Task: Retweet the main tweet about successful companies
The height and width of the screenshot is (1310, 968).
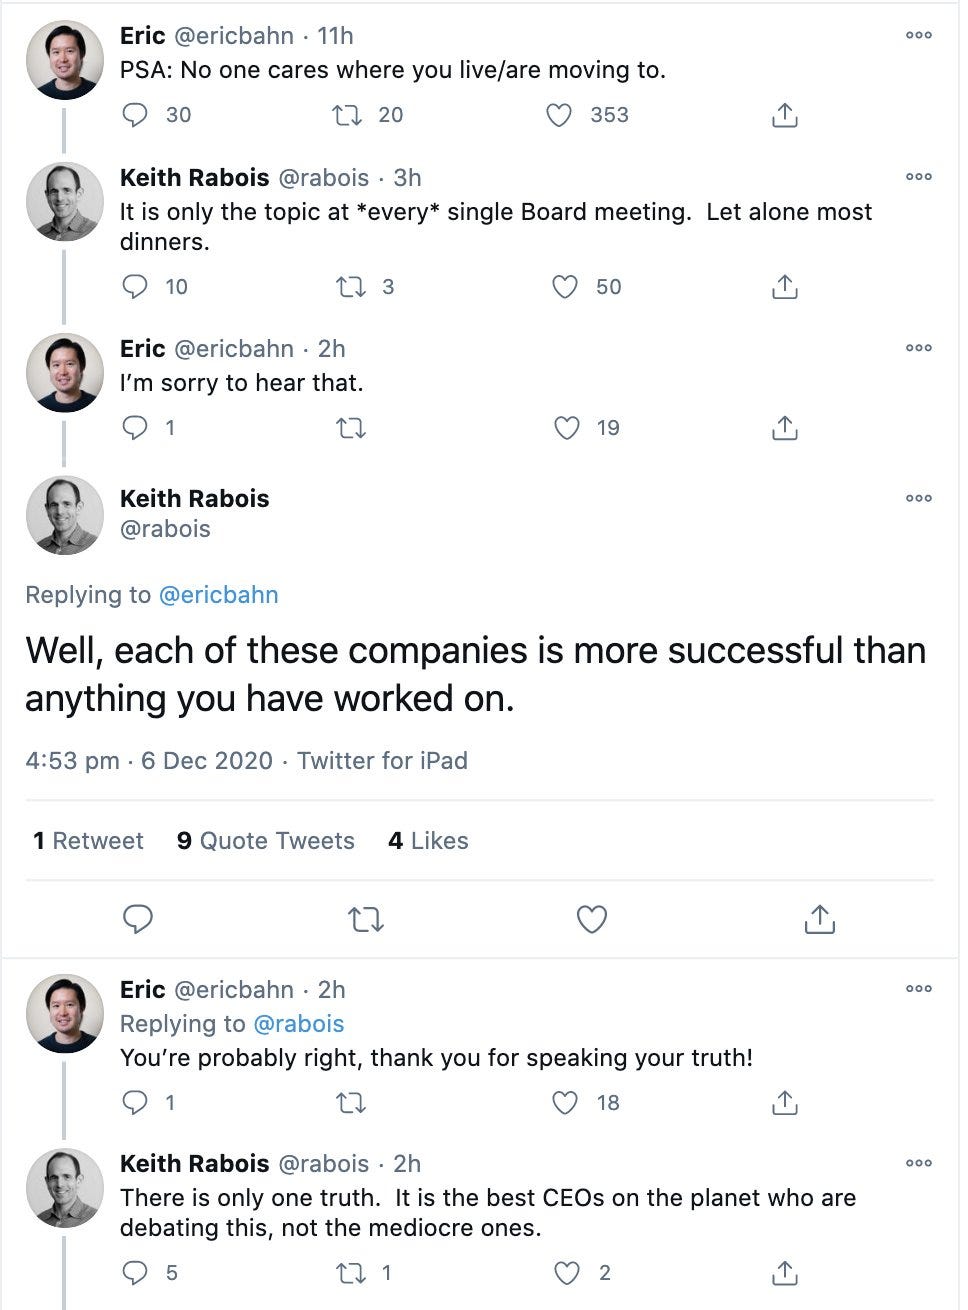Action: click(366, 919)
